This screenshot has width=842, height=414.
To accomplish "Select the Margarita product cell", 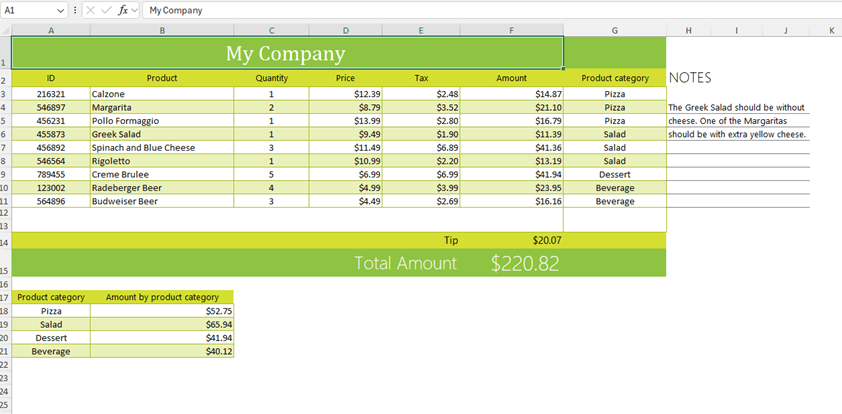I will pos(162,107).
